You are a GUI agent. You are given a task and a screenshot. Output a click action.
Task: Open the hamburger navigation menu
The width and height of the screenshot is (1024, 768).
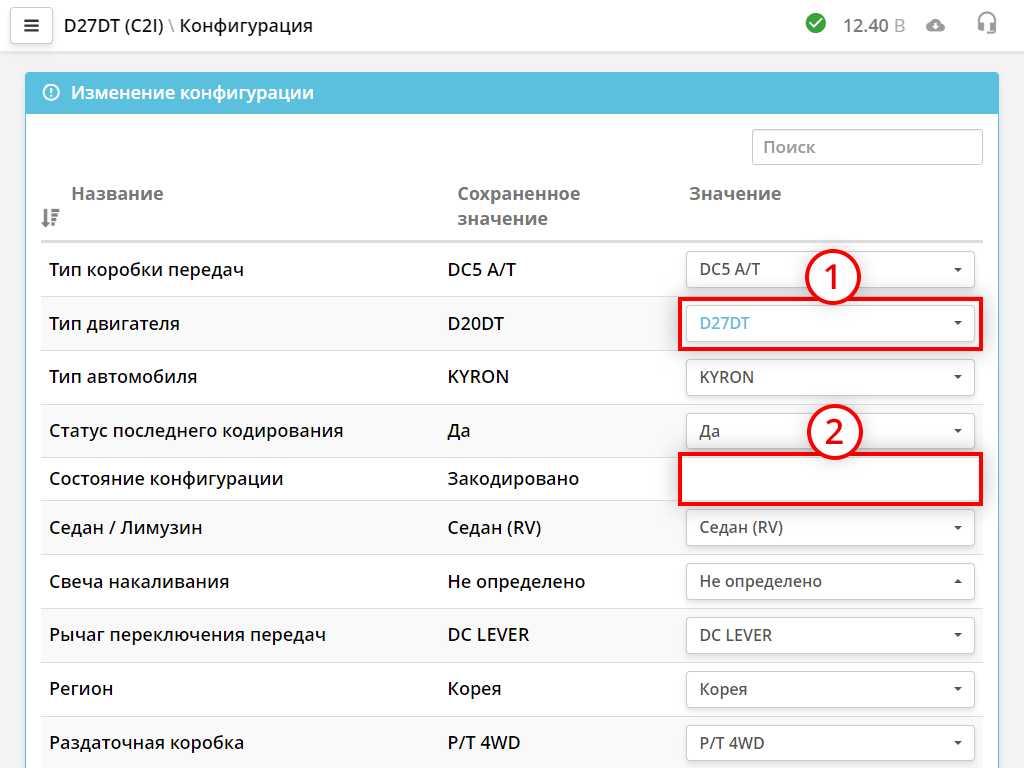tap(31, 25)
